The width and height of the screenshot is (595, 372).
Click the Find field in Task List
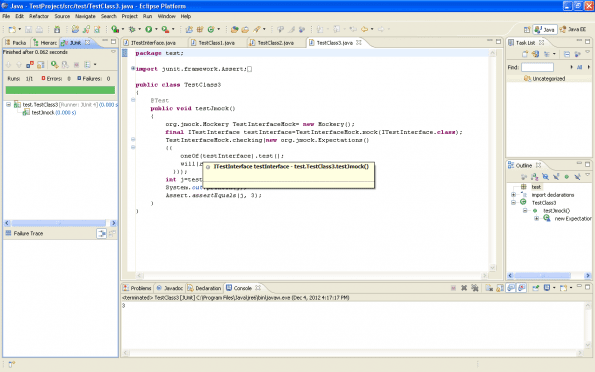tap(537, 67)
